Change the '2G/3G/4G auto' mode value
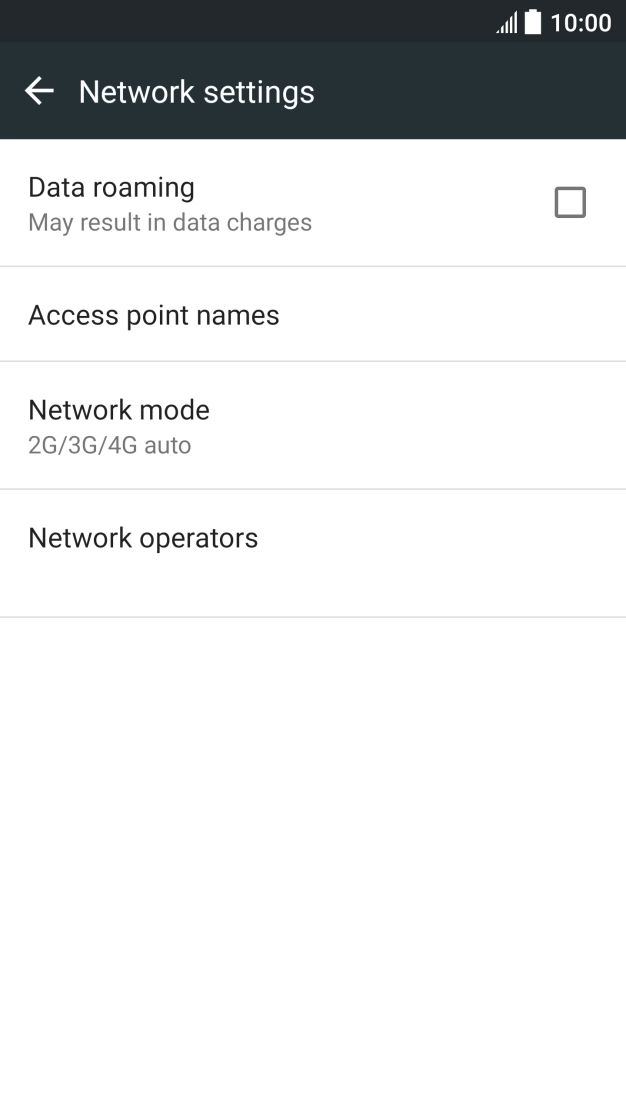Image resolution: width=626 pixels, height=1114 pixels. (109, 445)
